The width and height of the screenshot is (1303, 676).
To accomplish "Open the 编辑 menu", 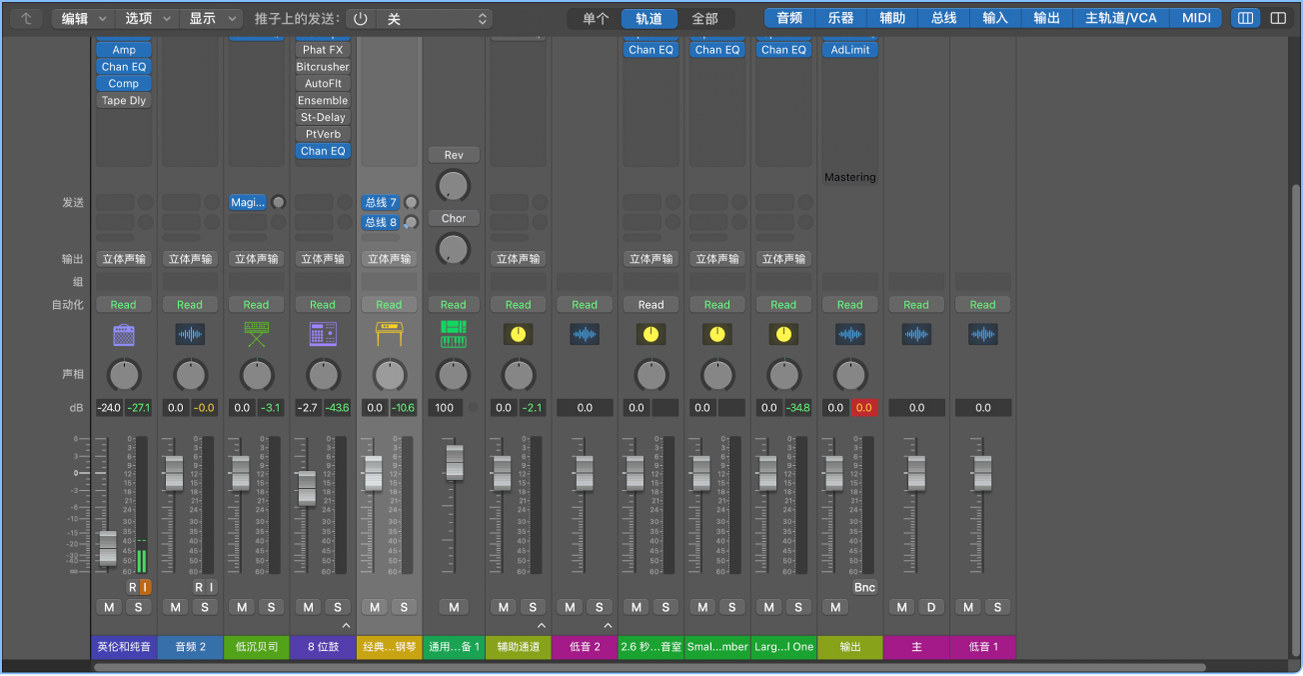I will point(82,18).
